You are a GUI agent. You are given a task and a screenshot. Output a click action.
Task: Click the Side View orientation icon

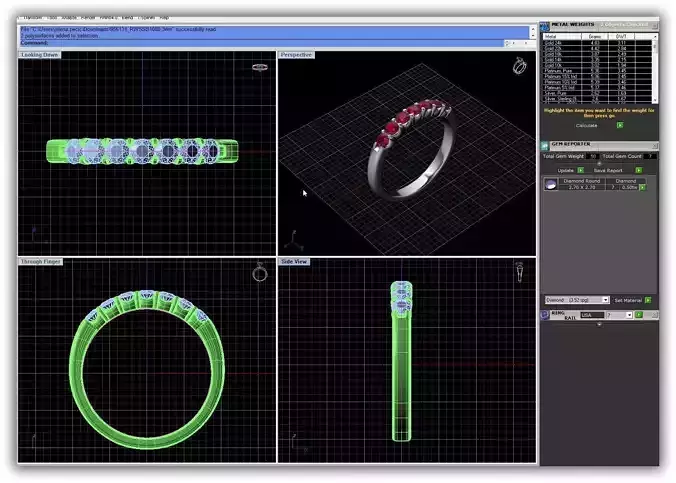520,272
